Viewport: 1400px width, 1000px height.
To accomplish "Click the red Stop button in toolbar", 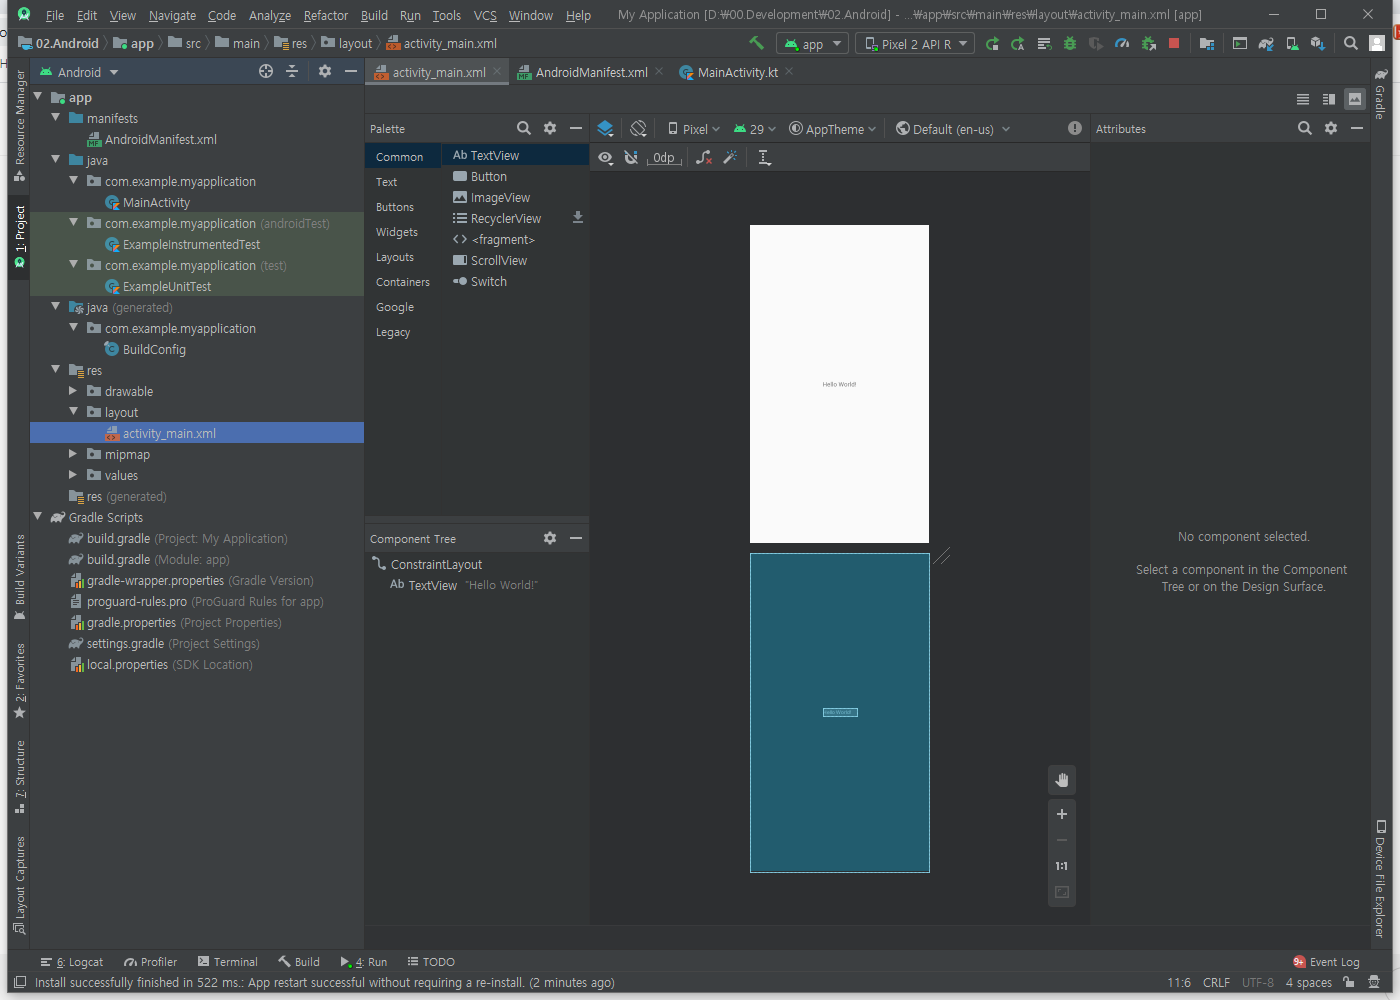I will point(1174,43).
